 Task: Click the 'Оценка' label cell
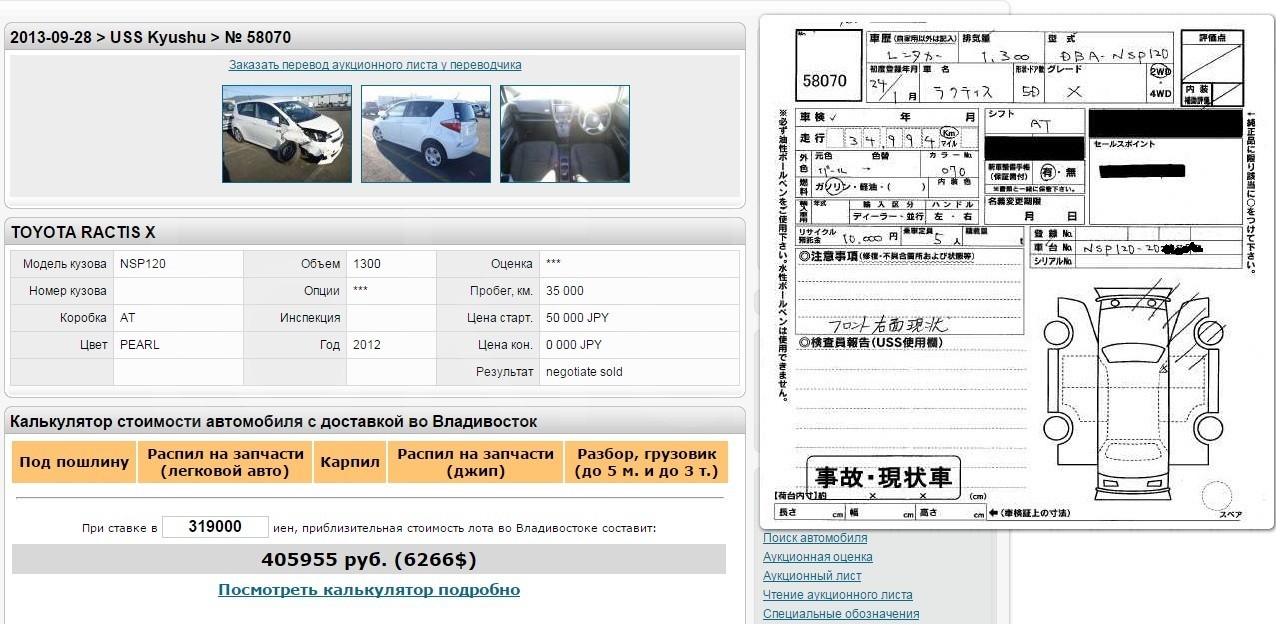click(488, 264)
